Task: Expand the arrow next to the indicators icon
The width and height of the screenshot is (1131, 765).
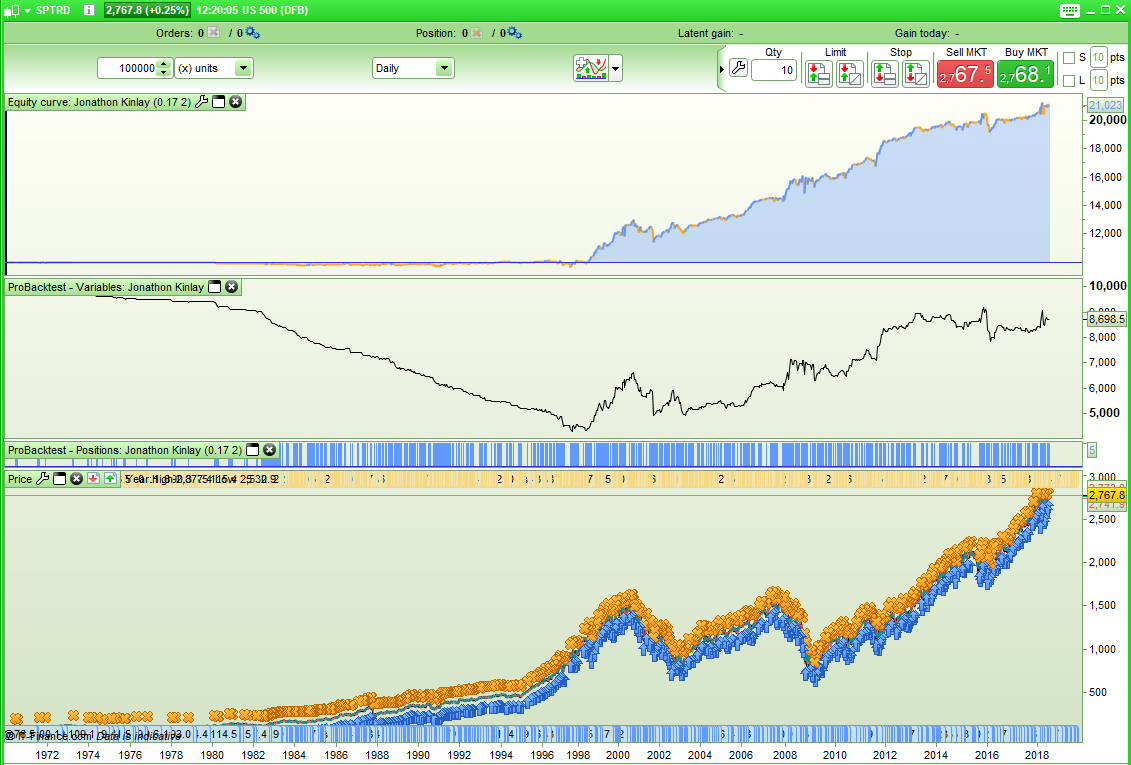Action: (x=616, y=69)
